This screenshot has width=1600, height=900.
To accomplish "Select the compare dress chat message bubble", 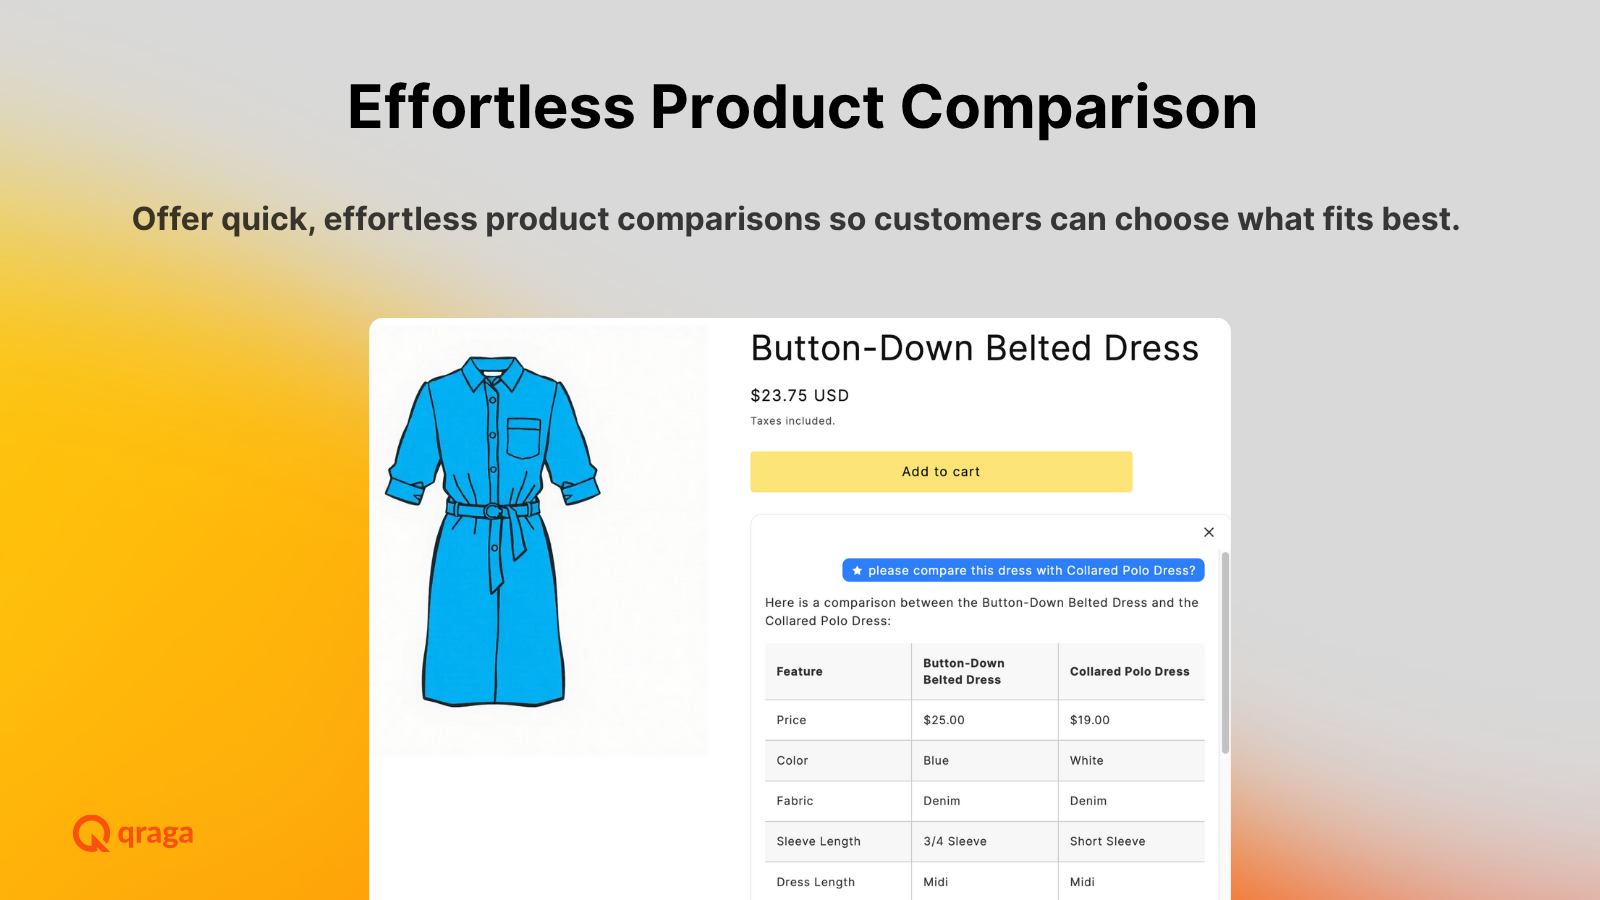I will coord(1023,570).
